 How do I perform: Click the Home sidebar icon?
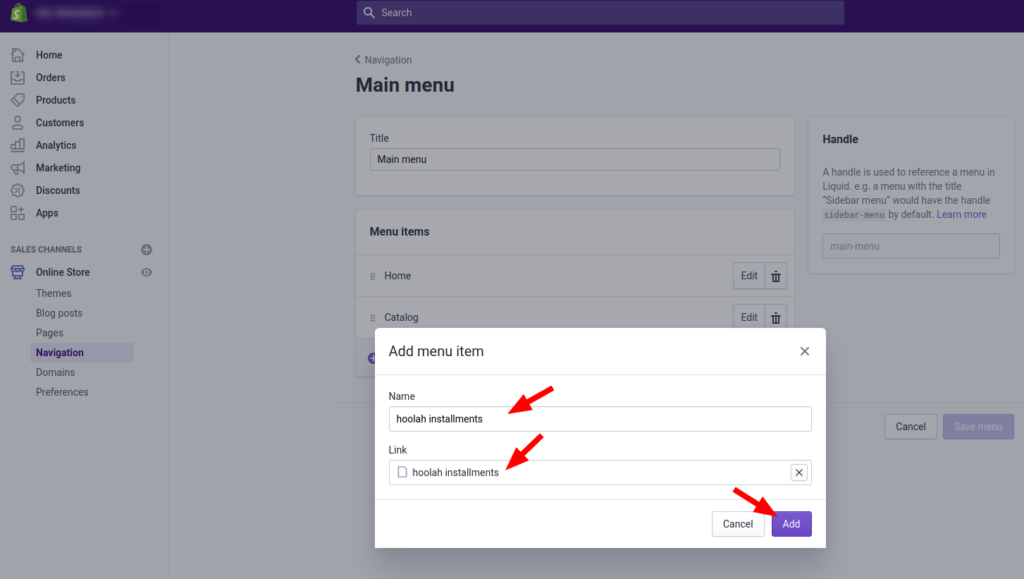pyautogui.click(x=18, y=55)
